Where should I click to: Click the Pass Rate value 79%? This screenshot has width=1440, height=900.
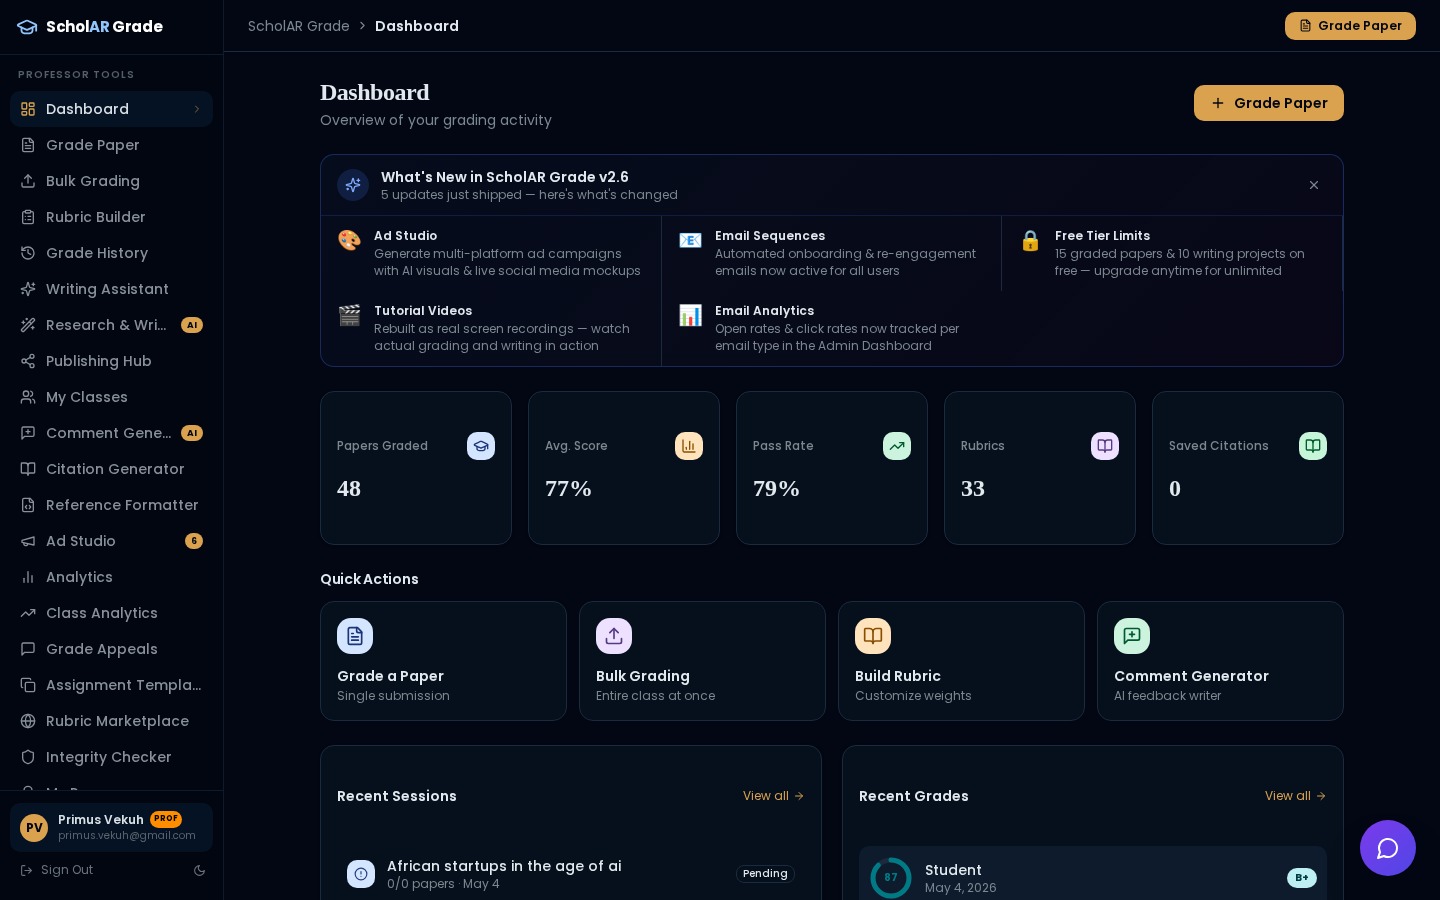776,489
